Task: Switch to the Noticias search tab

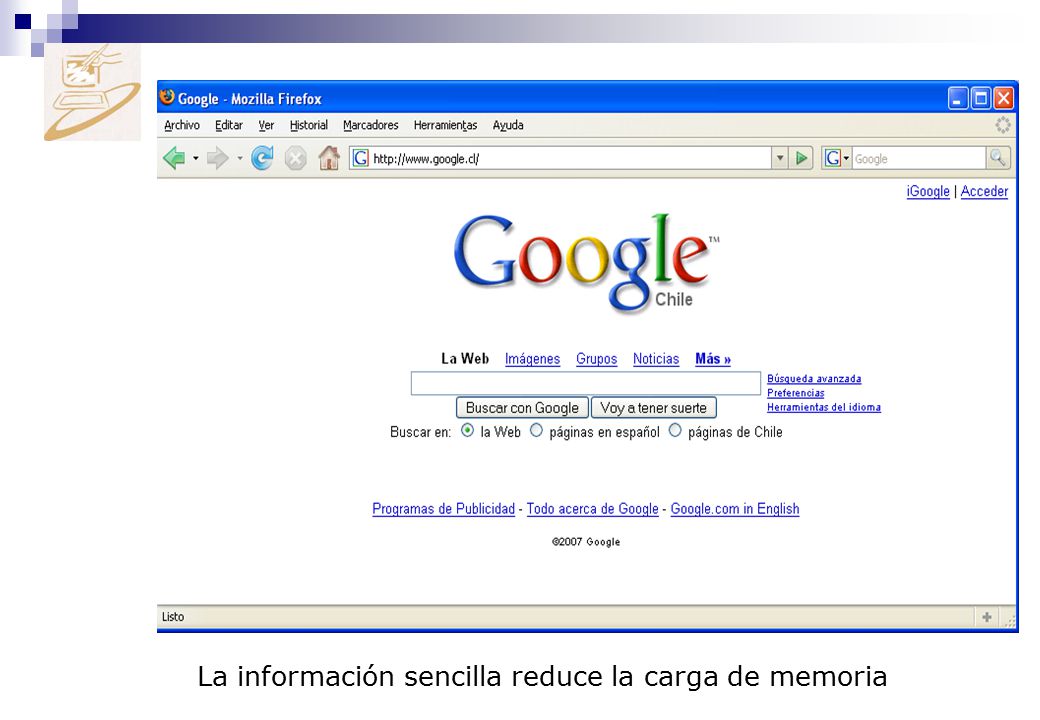Action: [656, 359]
